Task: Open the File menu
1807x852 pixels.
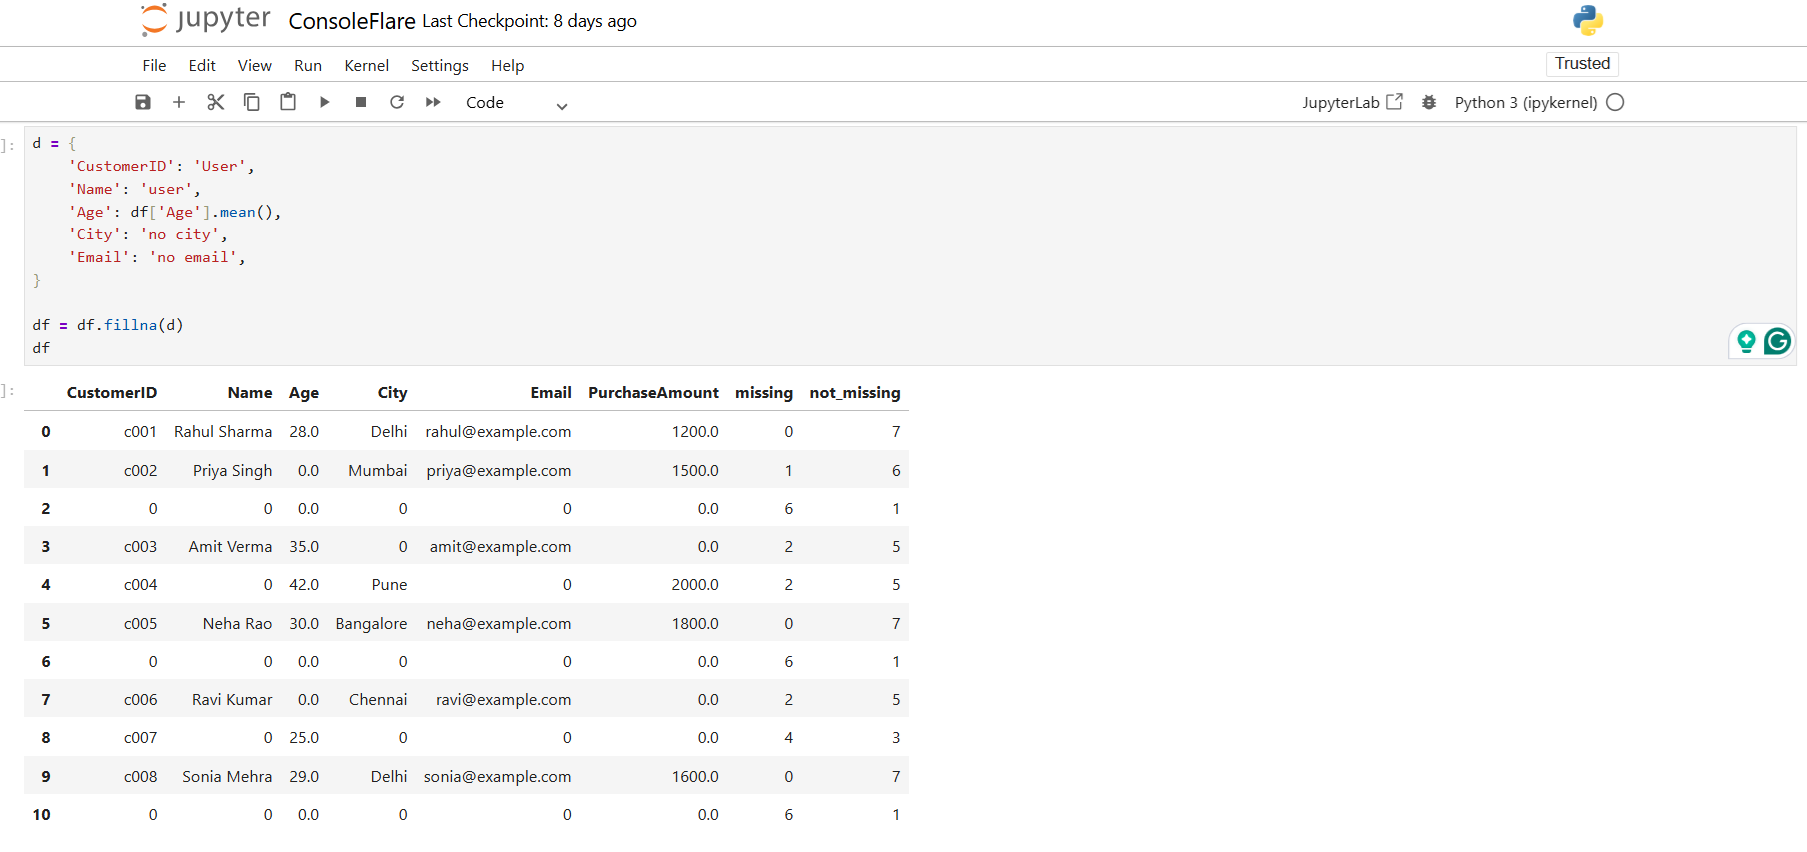Action: click(154, 66)
